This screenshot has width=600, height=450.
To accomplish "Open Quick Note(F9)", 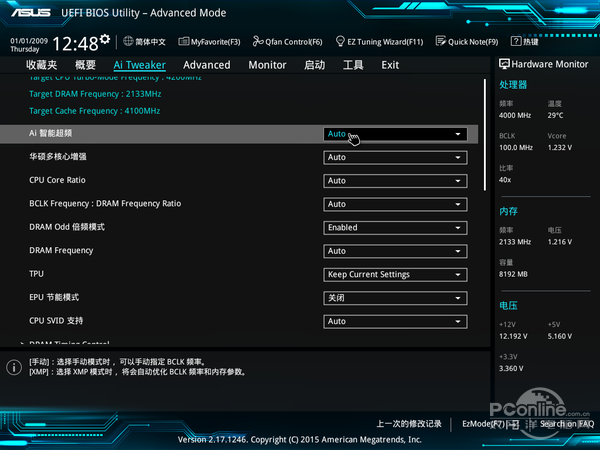I will pyautogui.click(x=467, y=41).
